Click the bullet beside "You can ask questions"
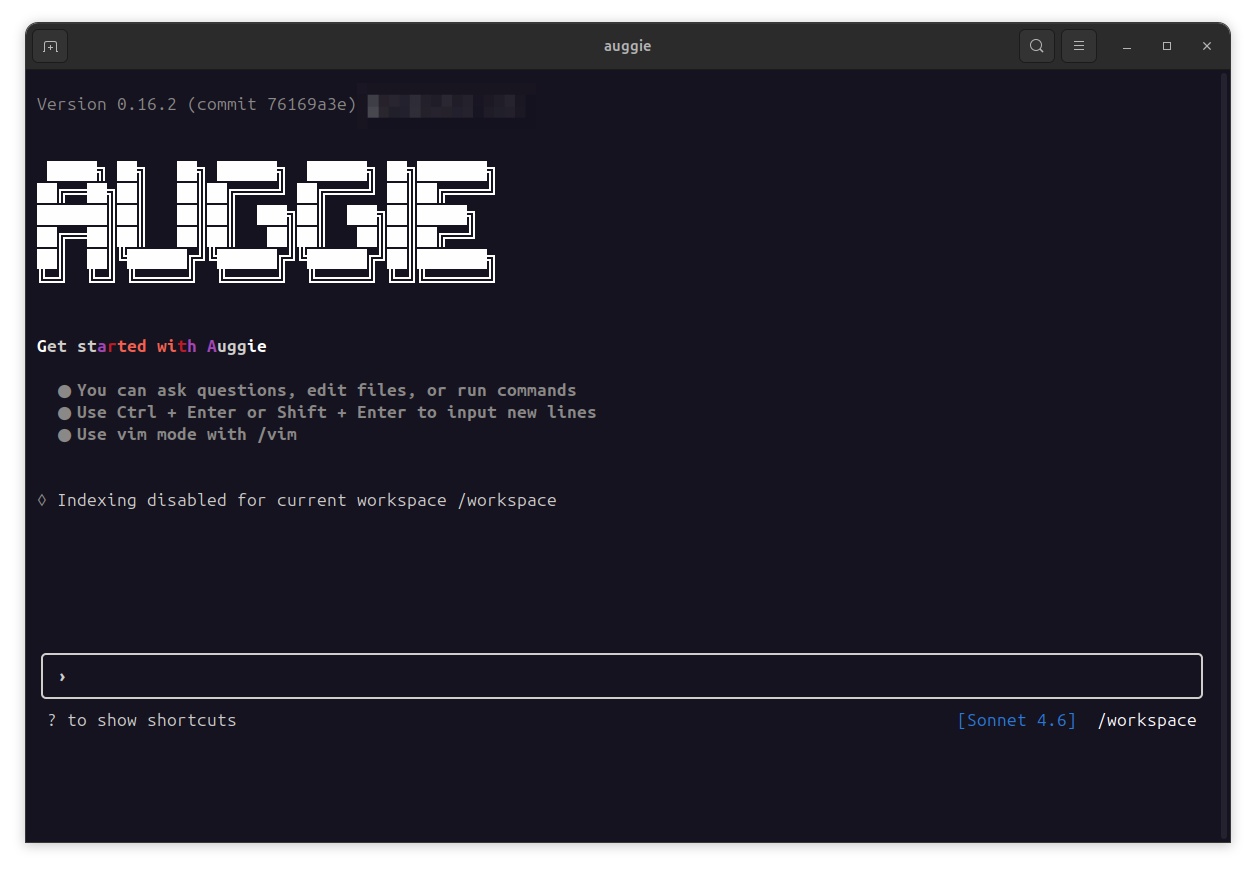This screenshot has height=871, width=1256. [x=63, y=390]
